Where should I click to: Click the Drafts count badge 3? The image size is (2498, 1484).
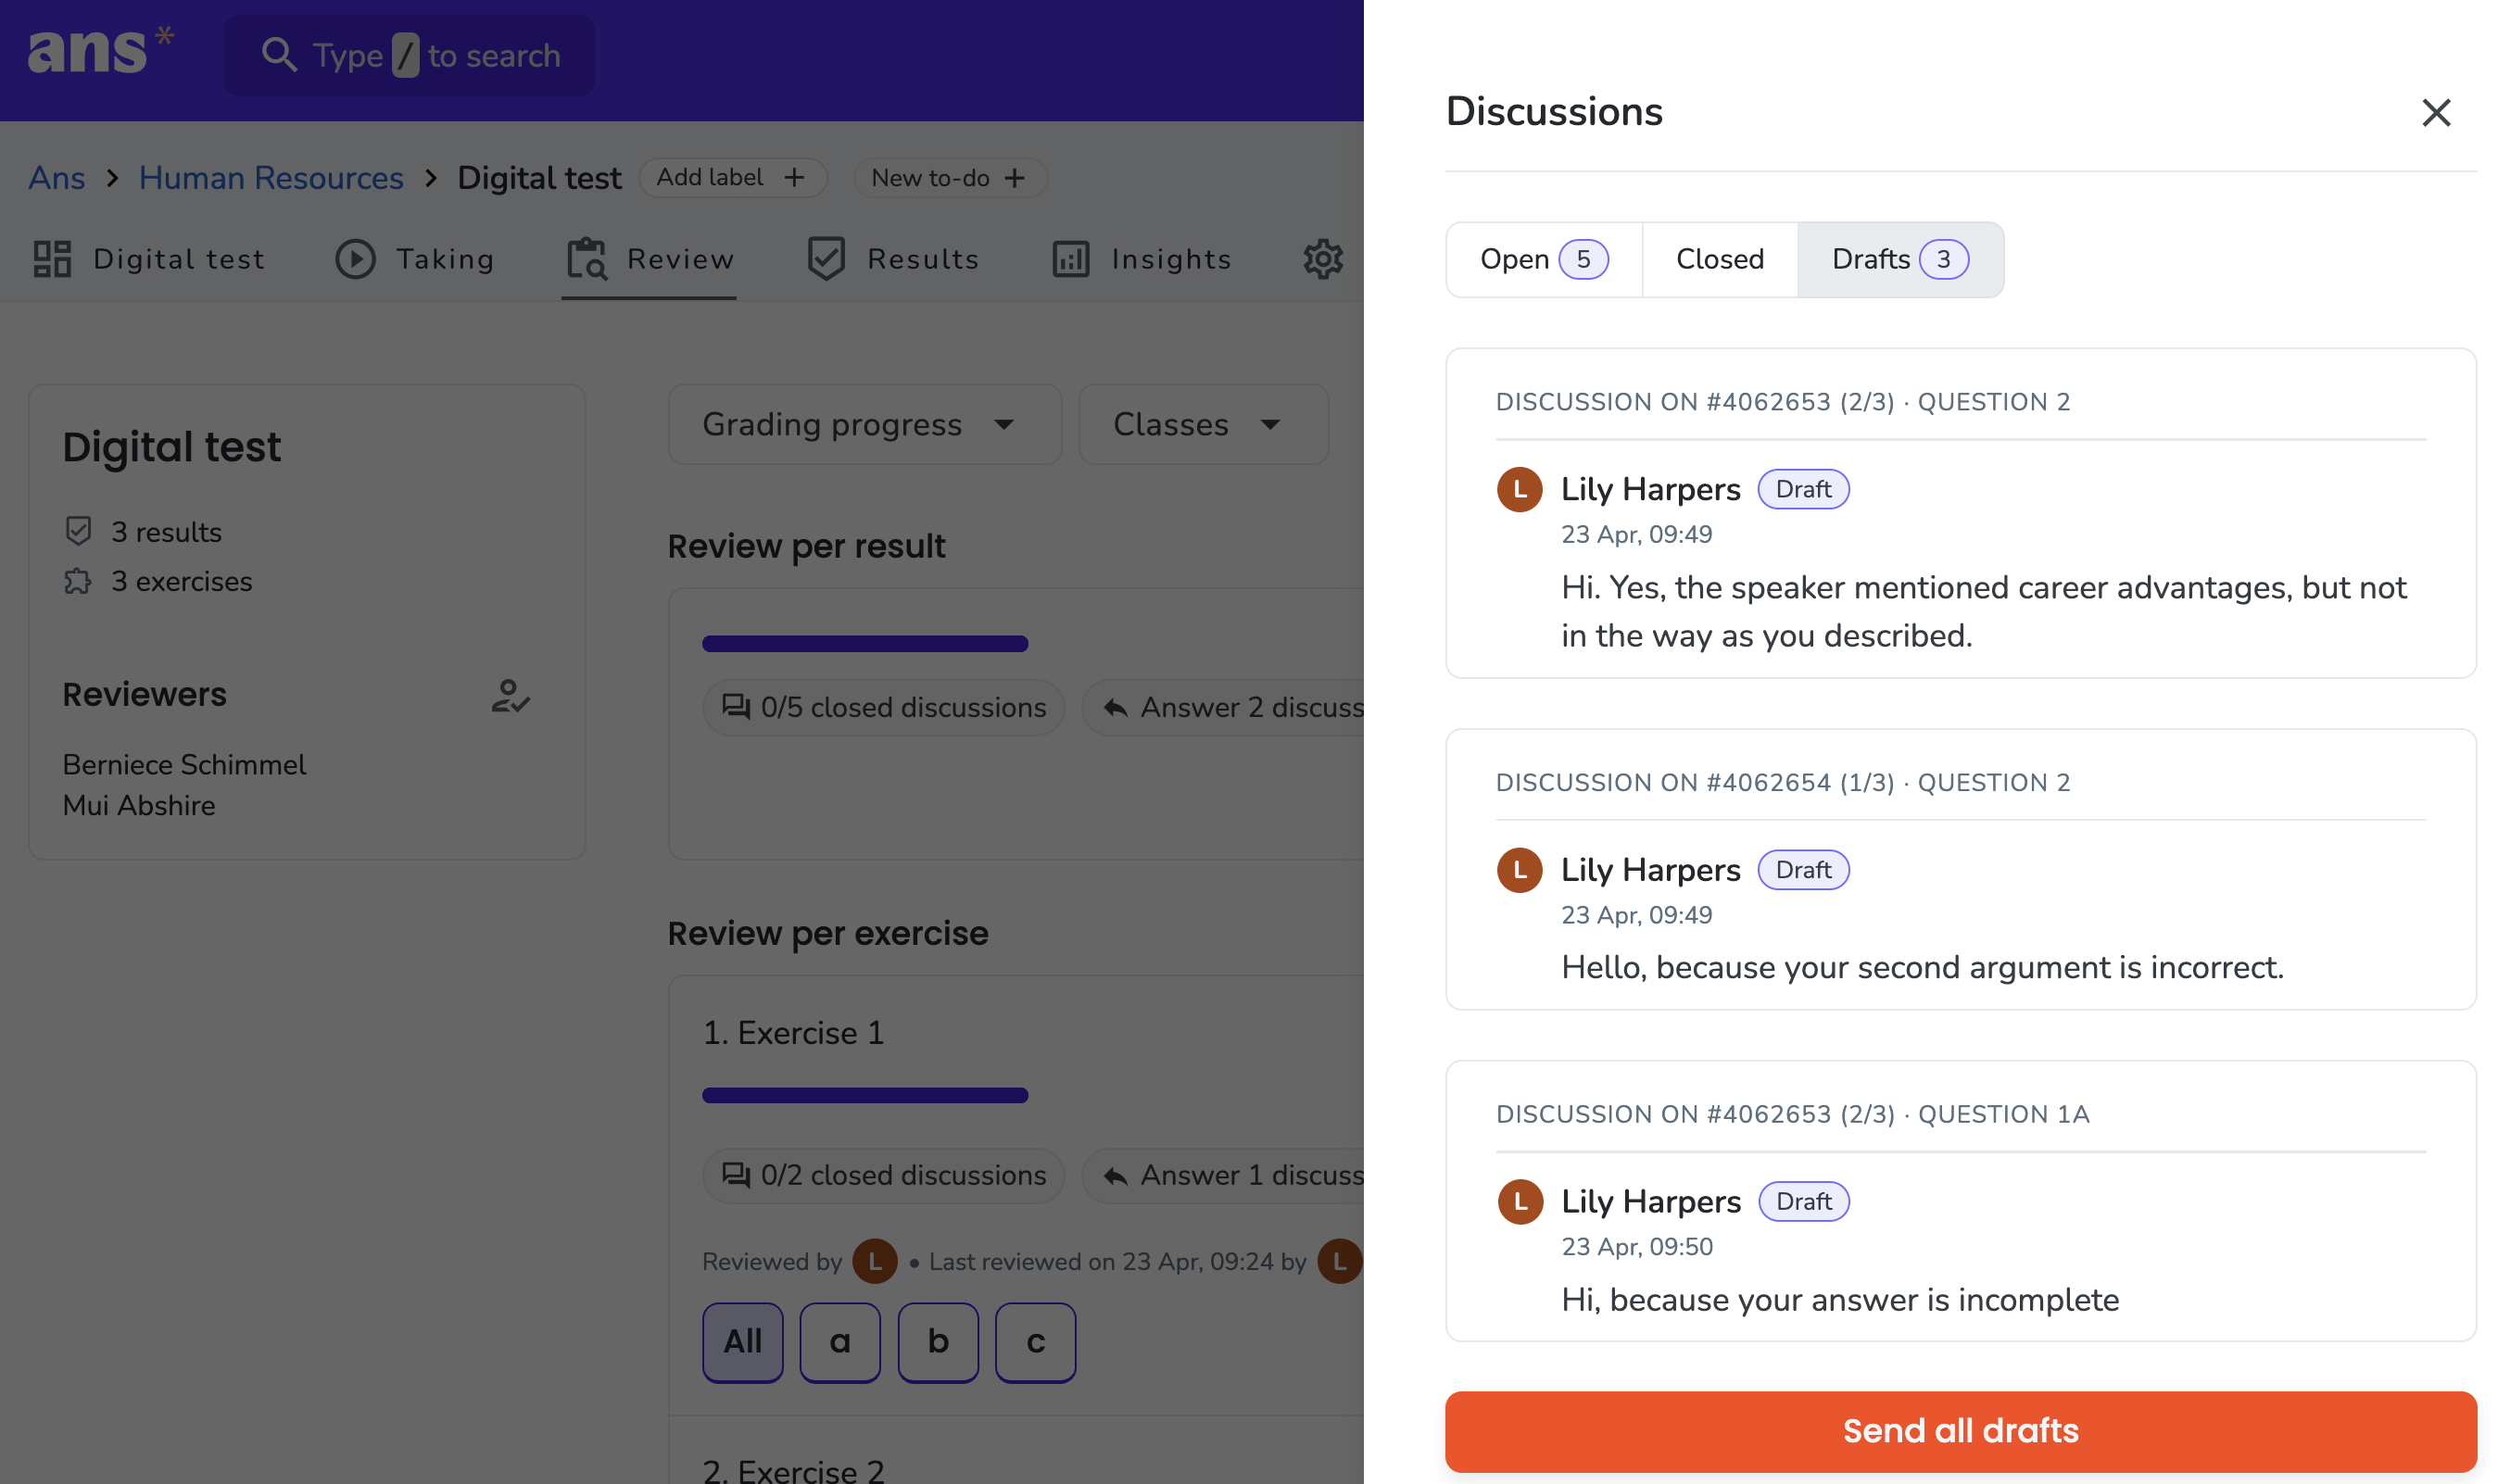pos(1943,259)
